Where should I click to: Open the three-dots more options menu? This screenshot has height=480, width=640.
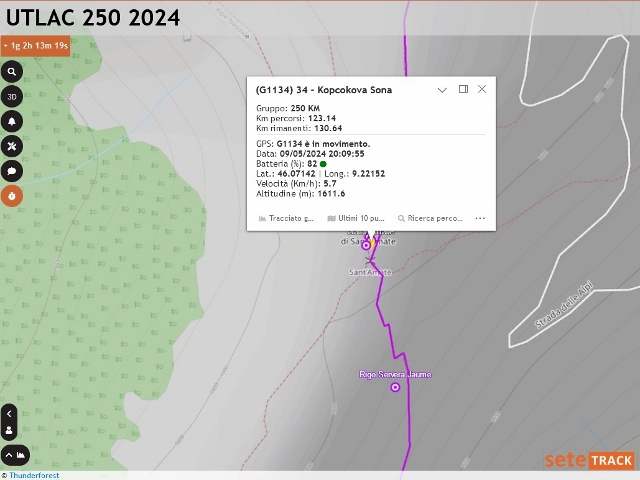(480, 218)
